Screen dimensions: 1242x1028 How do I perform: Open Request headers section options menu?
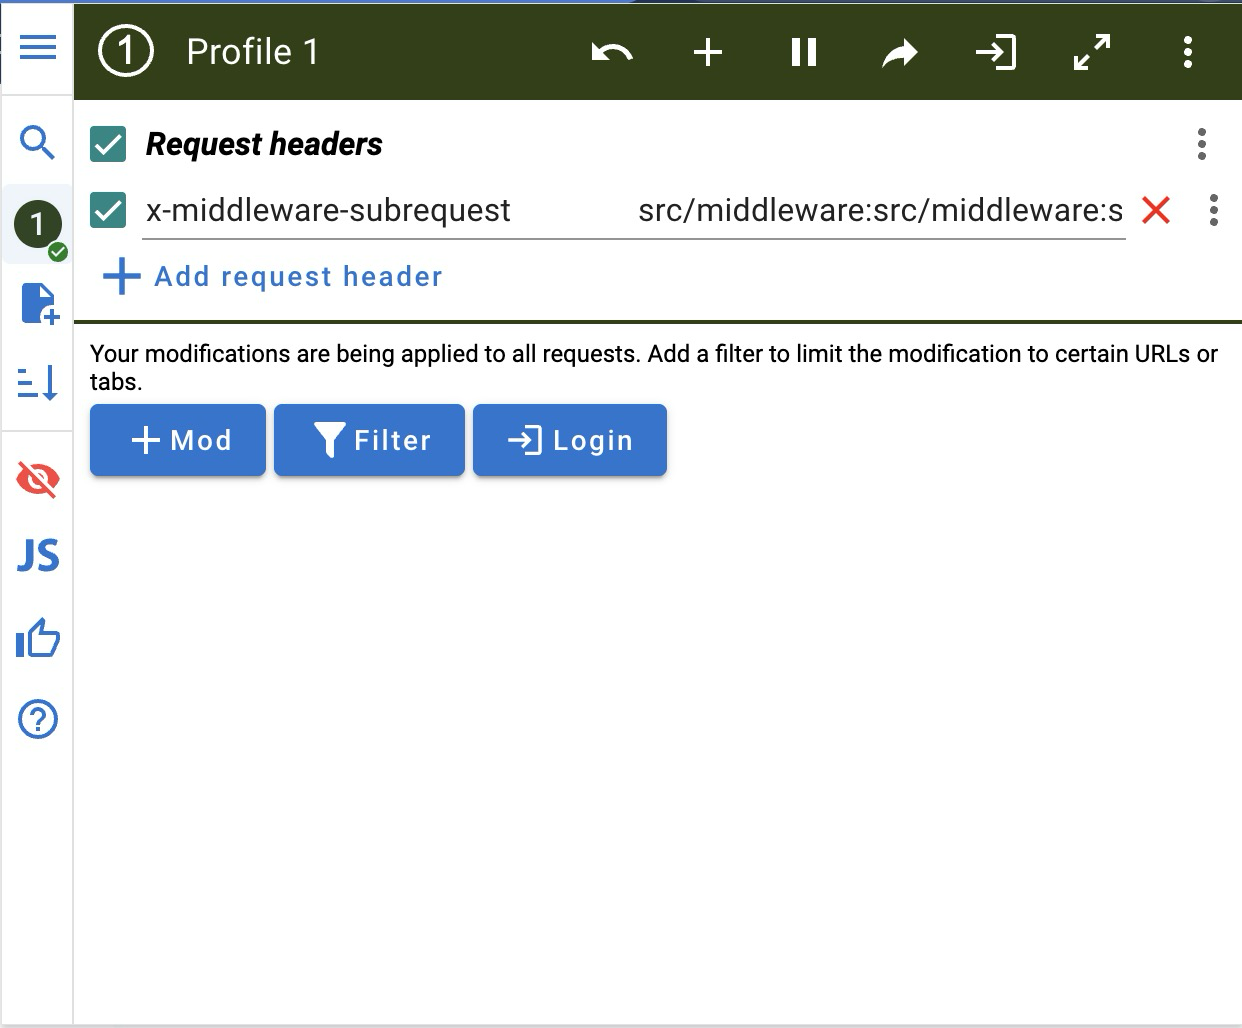(x=1202, y=144)
